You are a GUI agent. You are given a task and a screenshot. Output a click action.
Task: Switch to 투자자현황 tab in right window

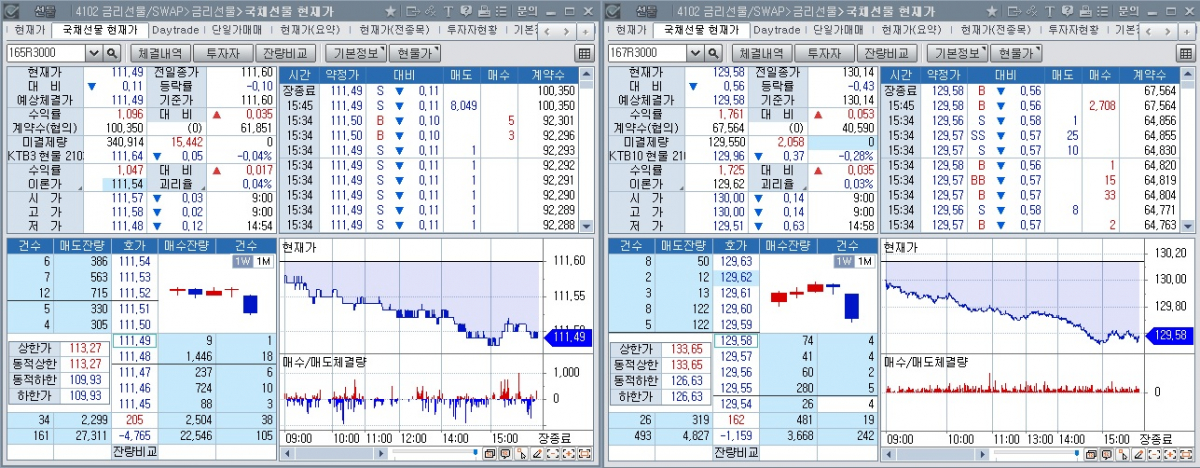pyautogui.click(x=1074, y=30)
